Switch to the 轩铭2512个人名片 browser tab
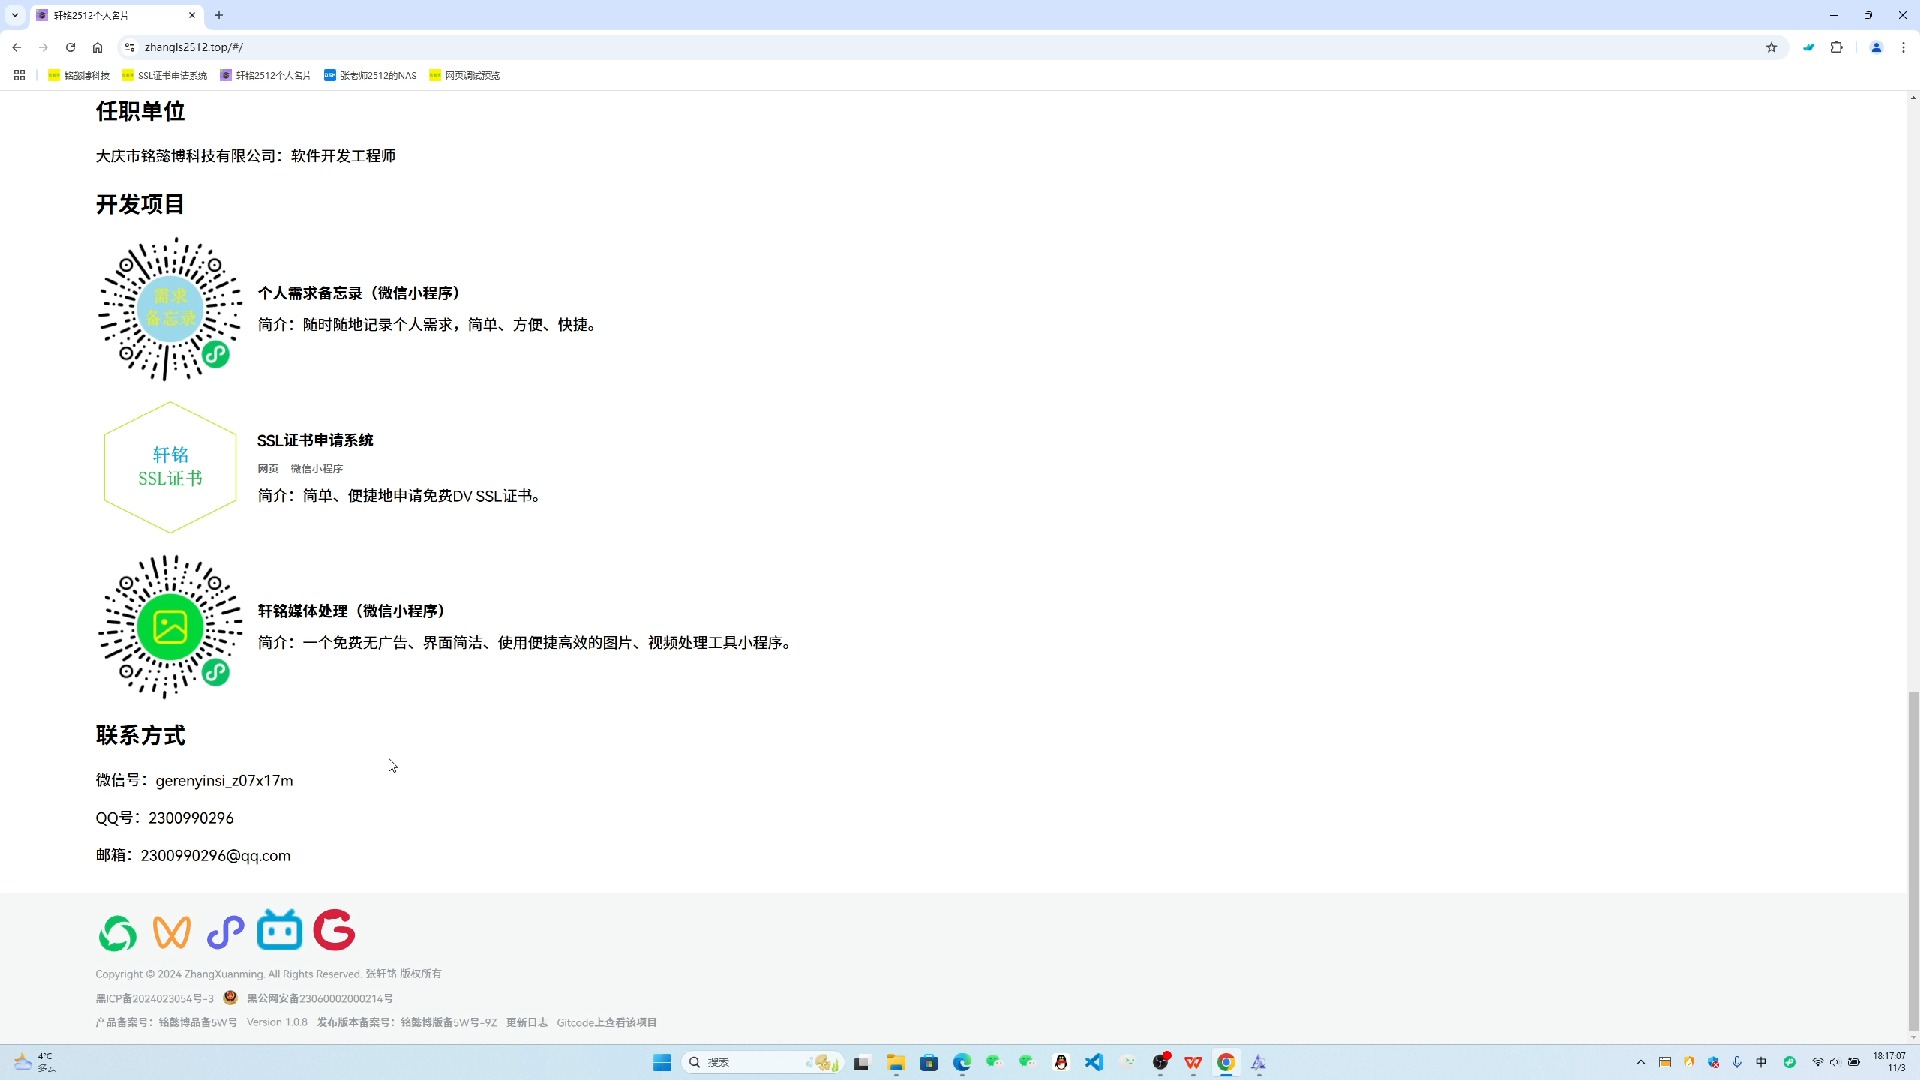Viewport: 1920px width, 1080px height. click(x=110, y=15)
